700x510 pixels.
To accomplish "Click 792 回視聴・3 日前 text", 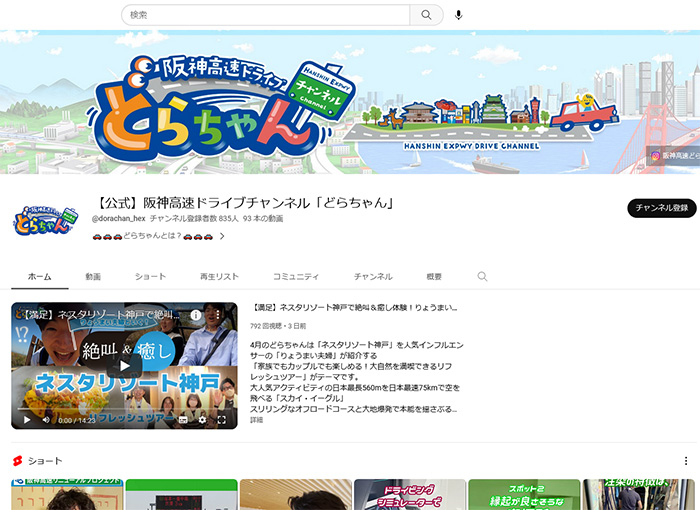I will (x=278, y=326).
